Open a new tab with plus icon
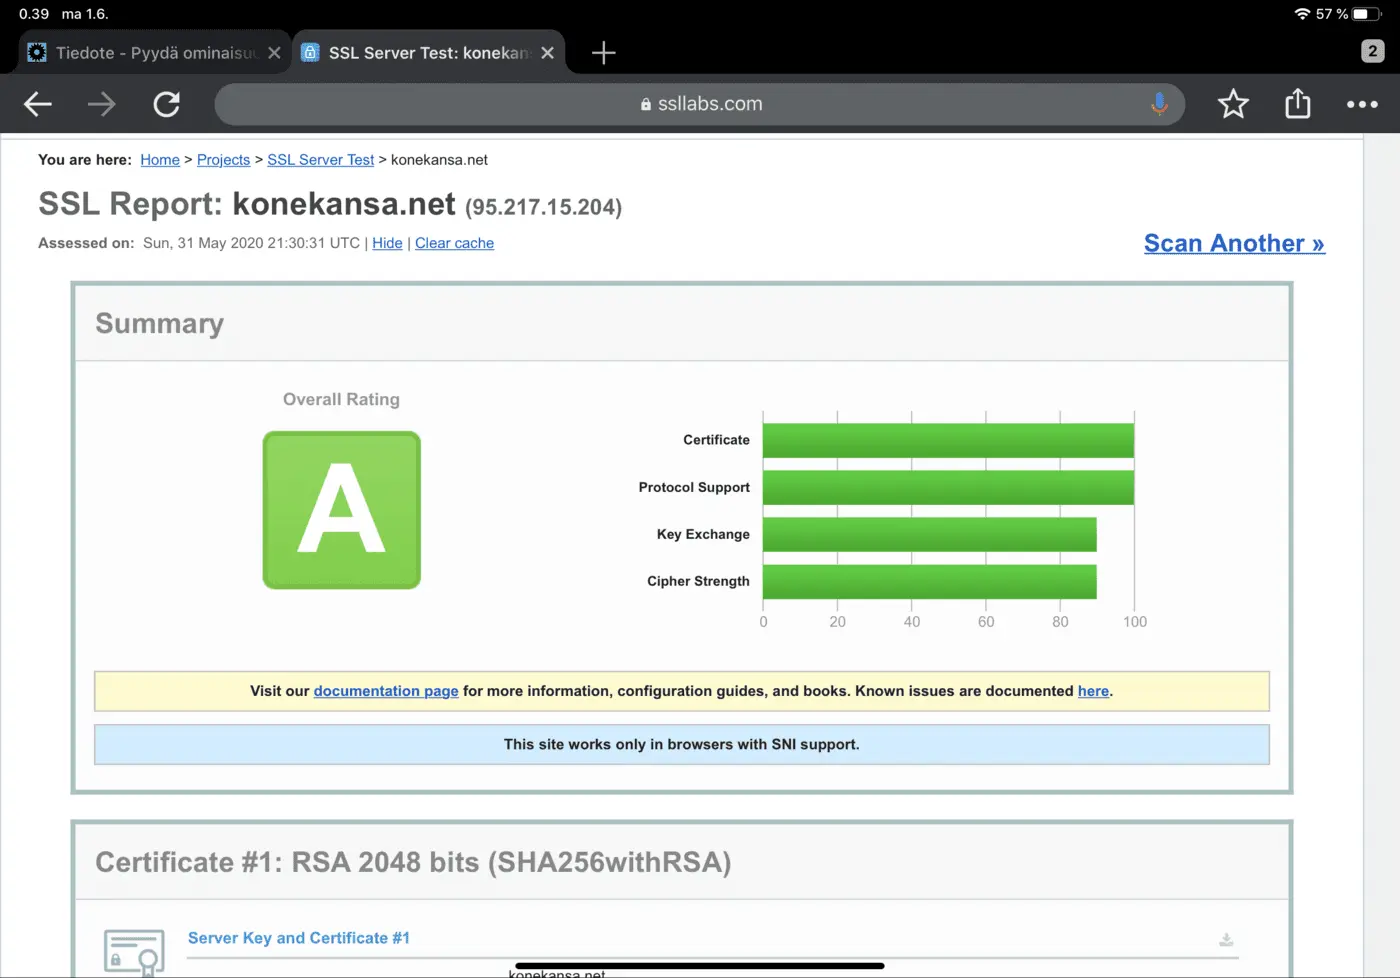 [604, 53]
